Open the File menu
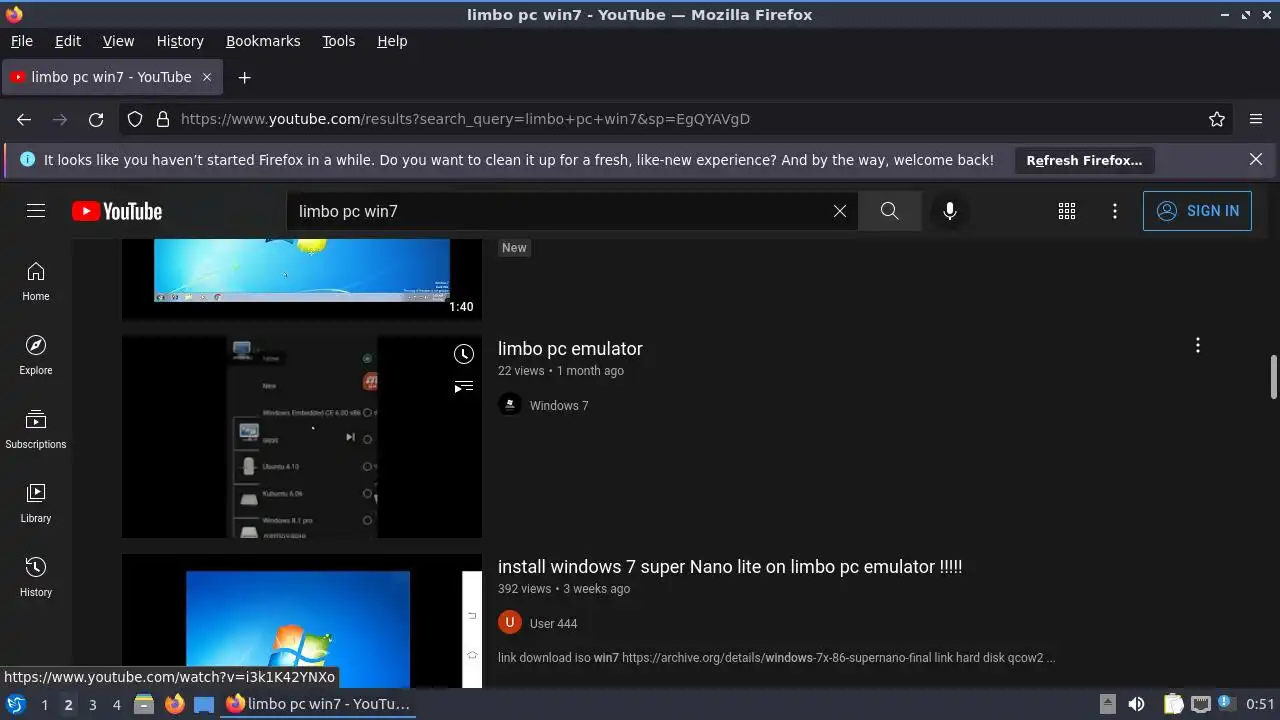 click(22, 41)
